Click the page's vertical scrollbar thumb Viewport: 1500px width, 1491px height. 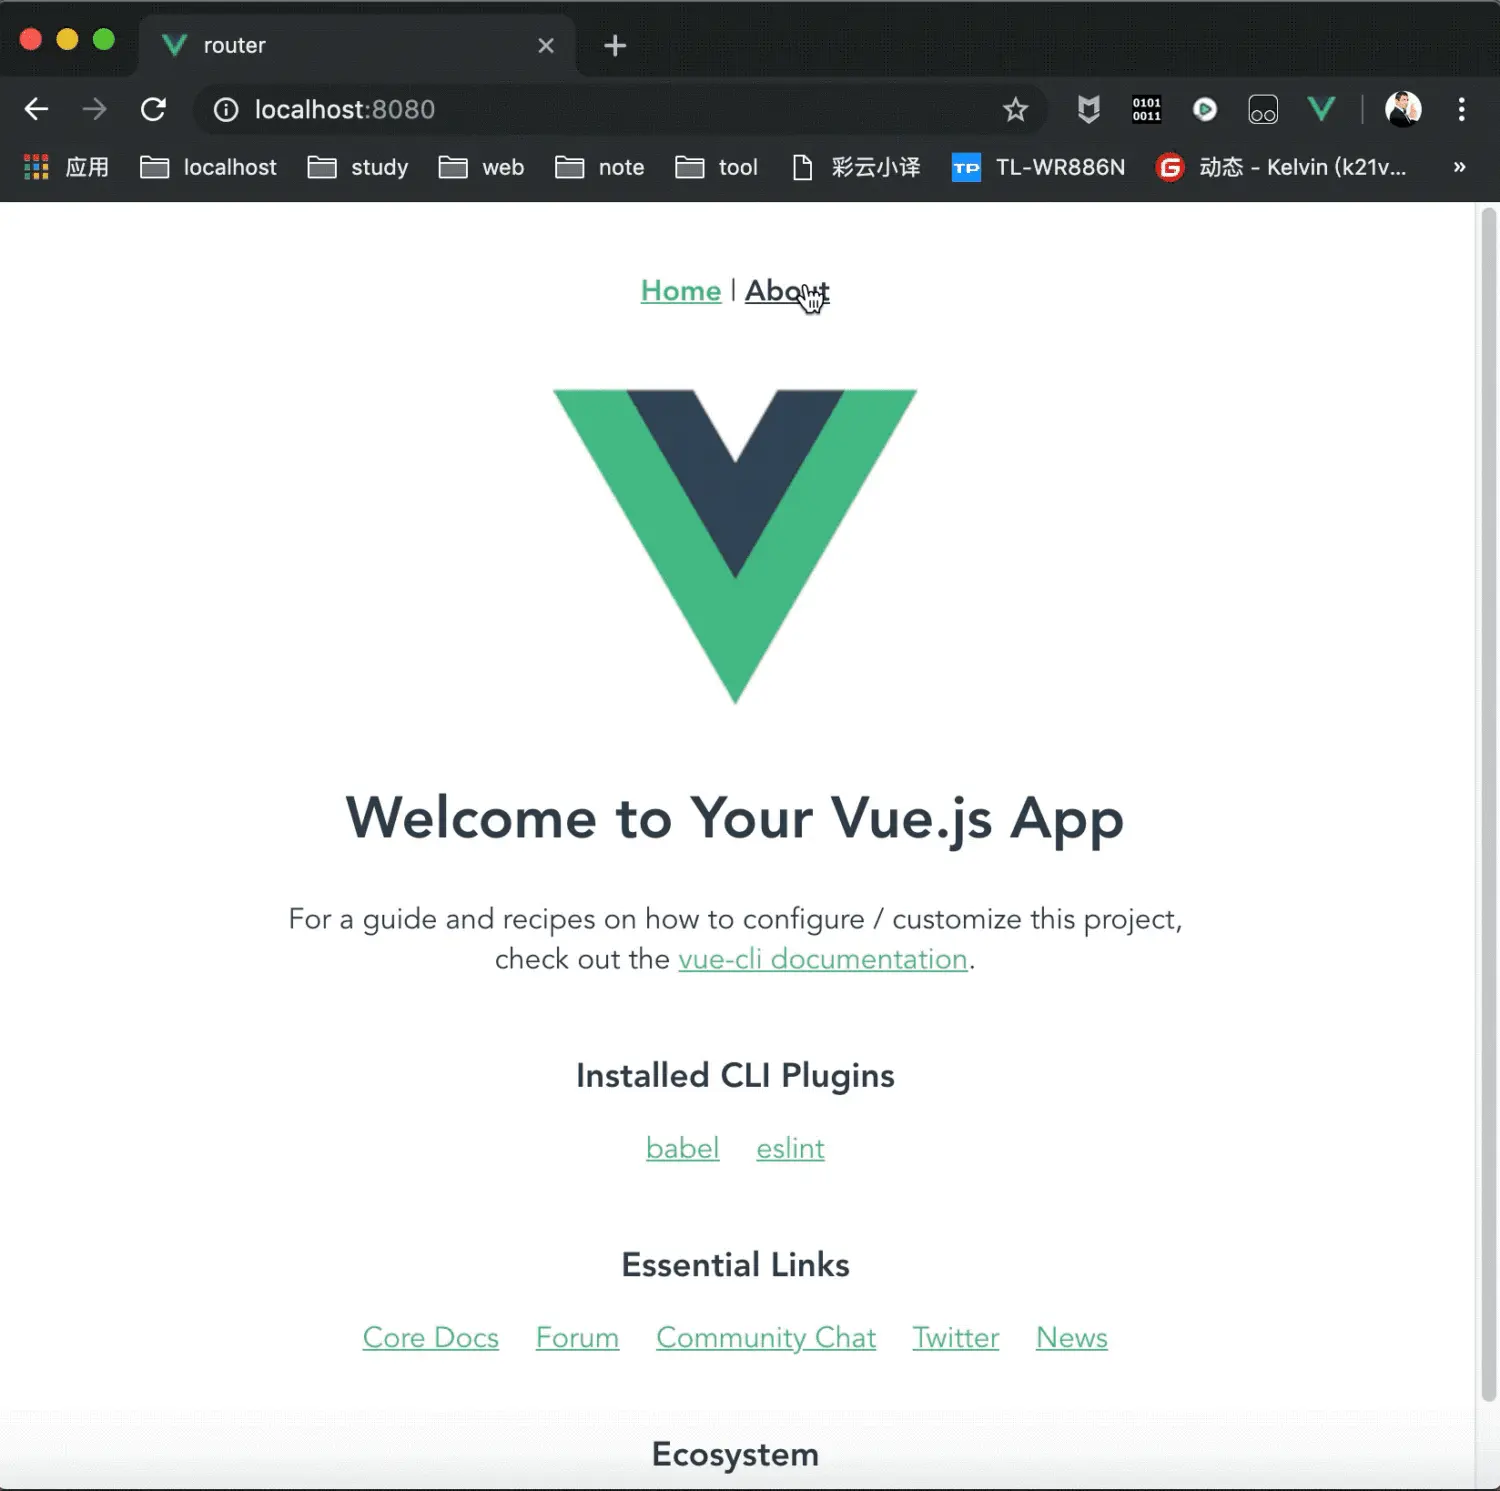pyautogui.click(x=1488, y=805)
